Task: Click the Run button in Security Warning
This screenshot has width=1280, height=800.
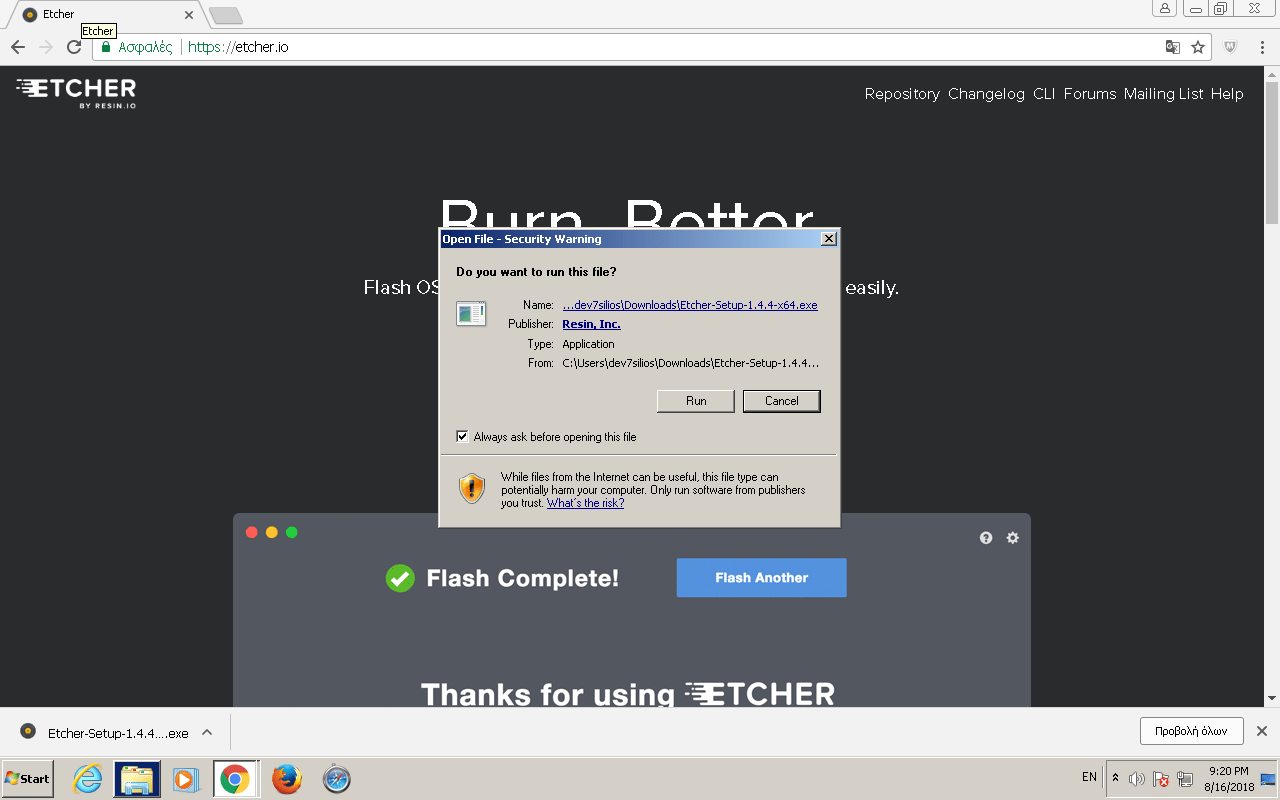Action: (x=696, y=401)
